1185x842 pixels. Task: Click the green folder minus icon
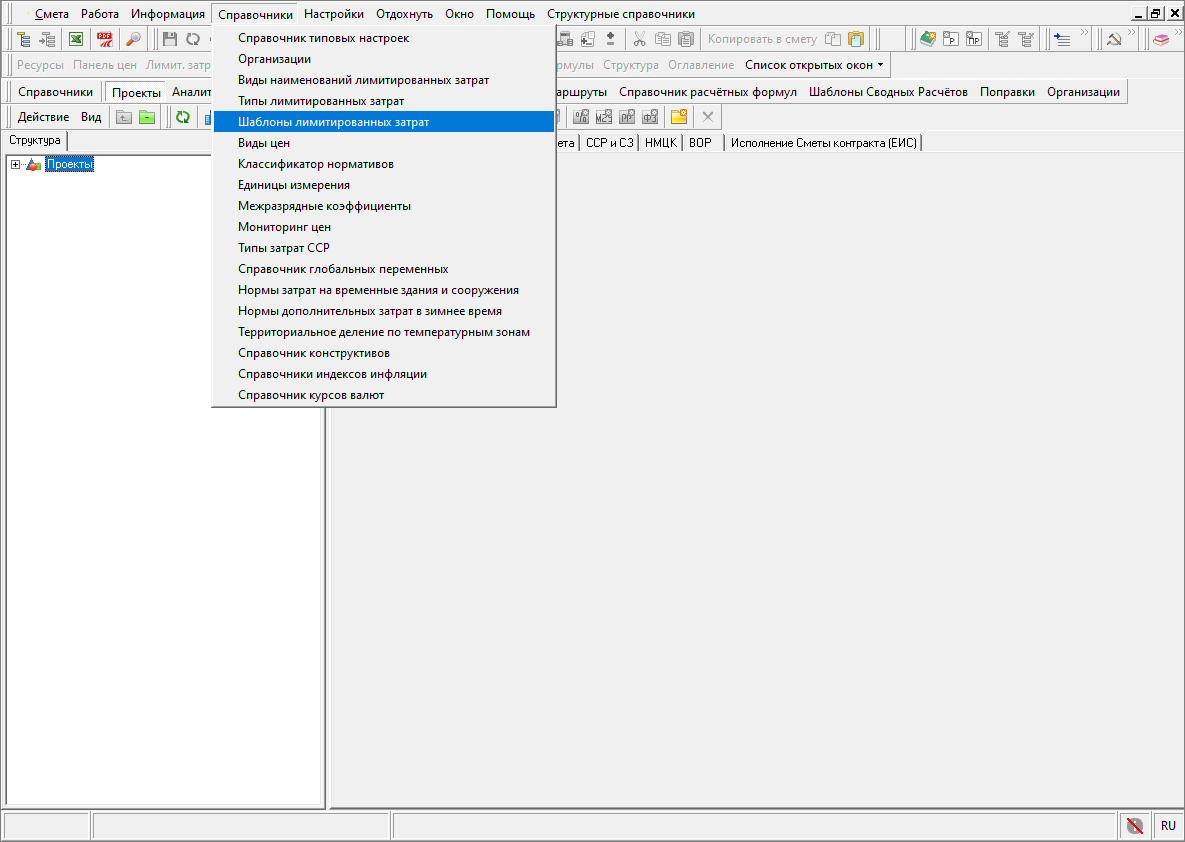pos(147,117)
